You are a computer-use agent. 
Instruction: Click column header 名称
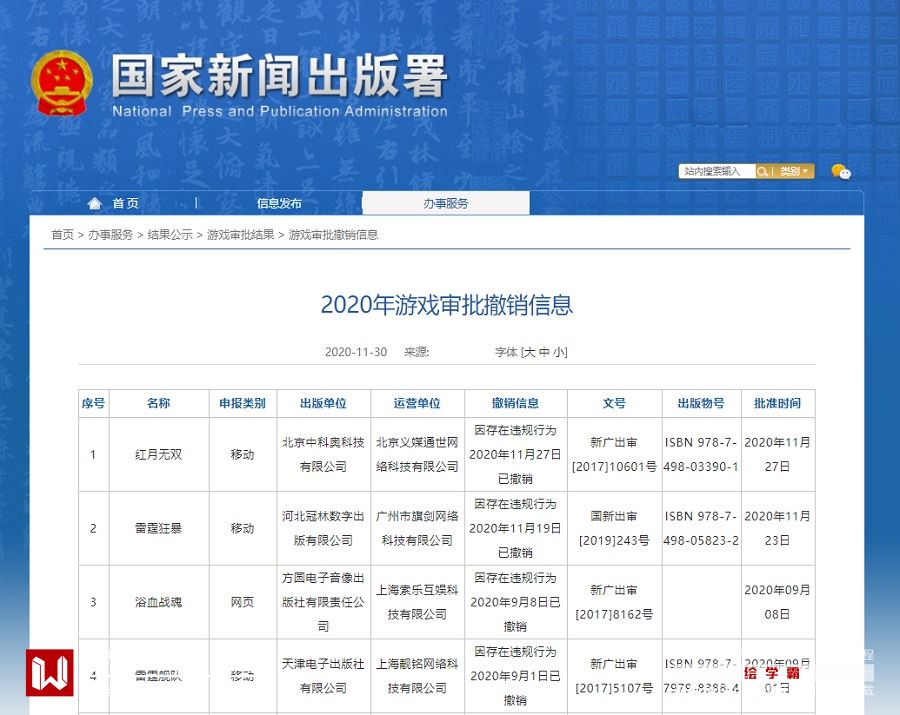click(x=159, y=403)
